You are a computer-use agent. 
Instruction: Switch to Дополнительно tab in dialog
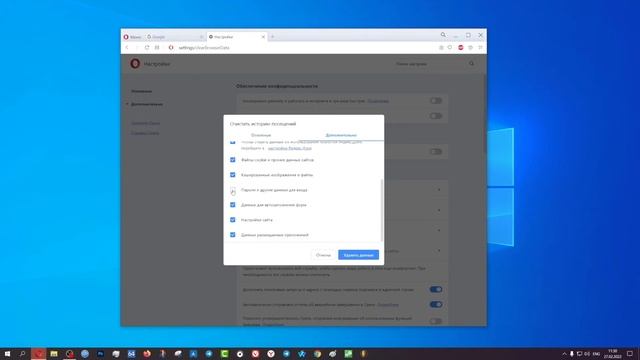pyautogui.click(x=341, y=135)
